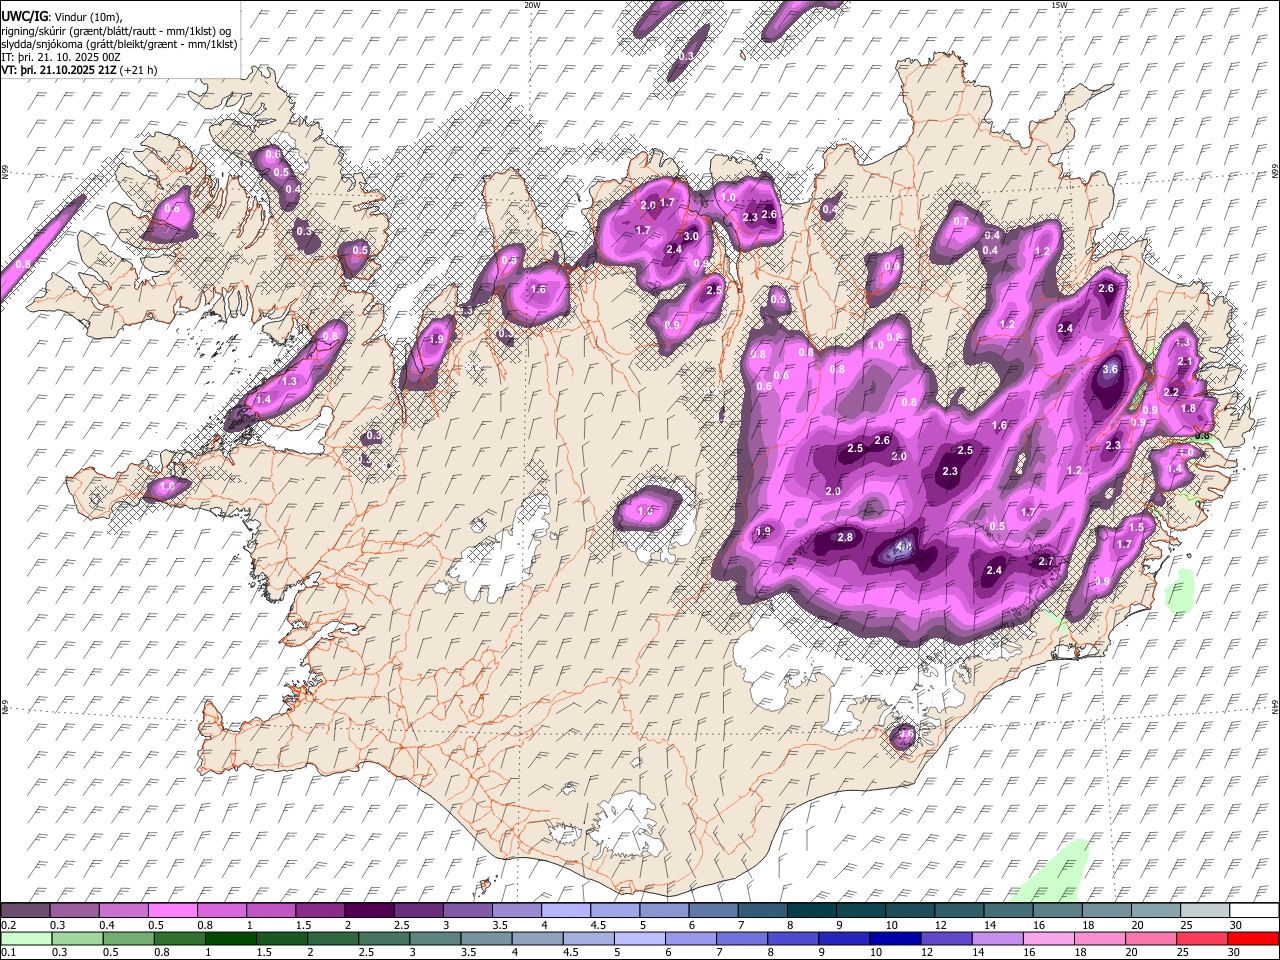1280x960 pixels.
Task: Select the 'rigning/skúrir' legend description line
Action: click(116, 31)
